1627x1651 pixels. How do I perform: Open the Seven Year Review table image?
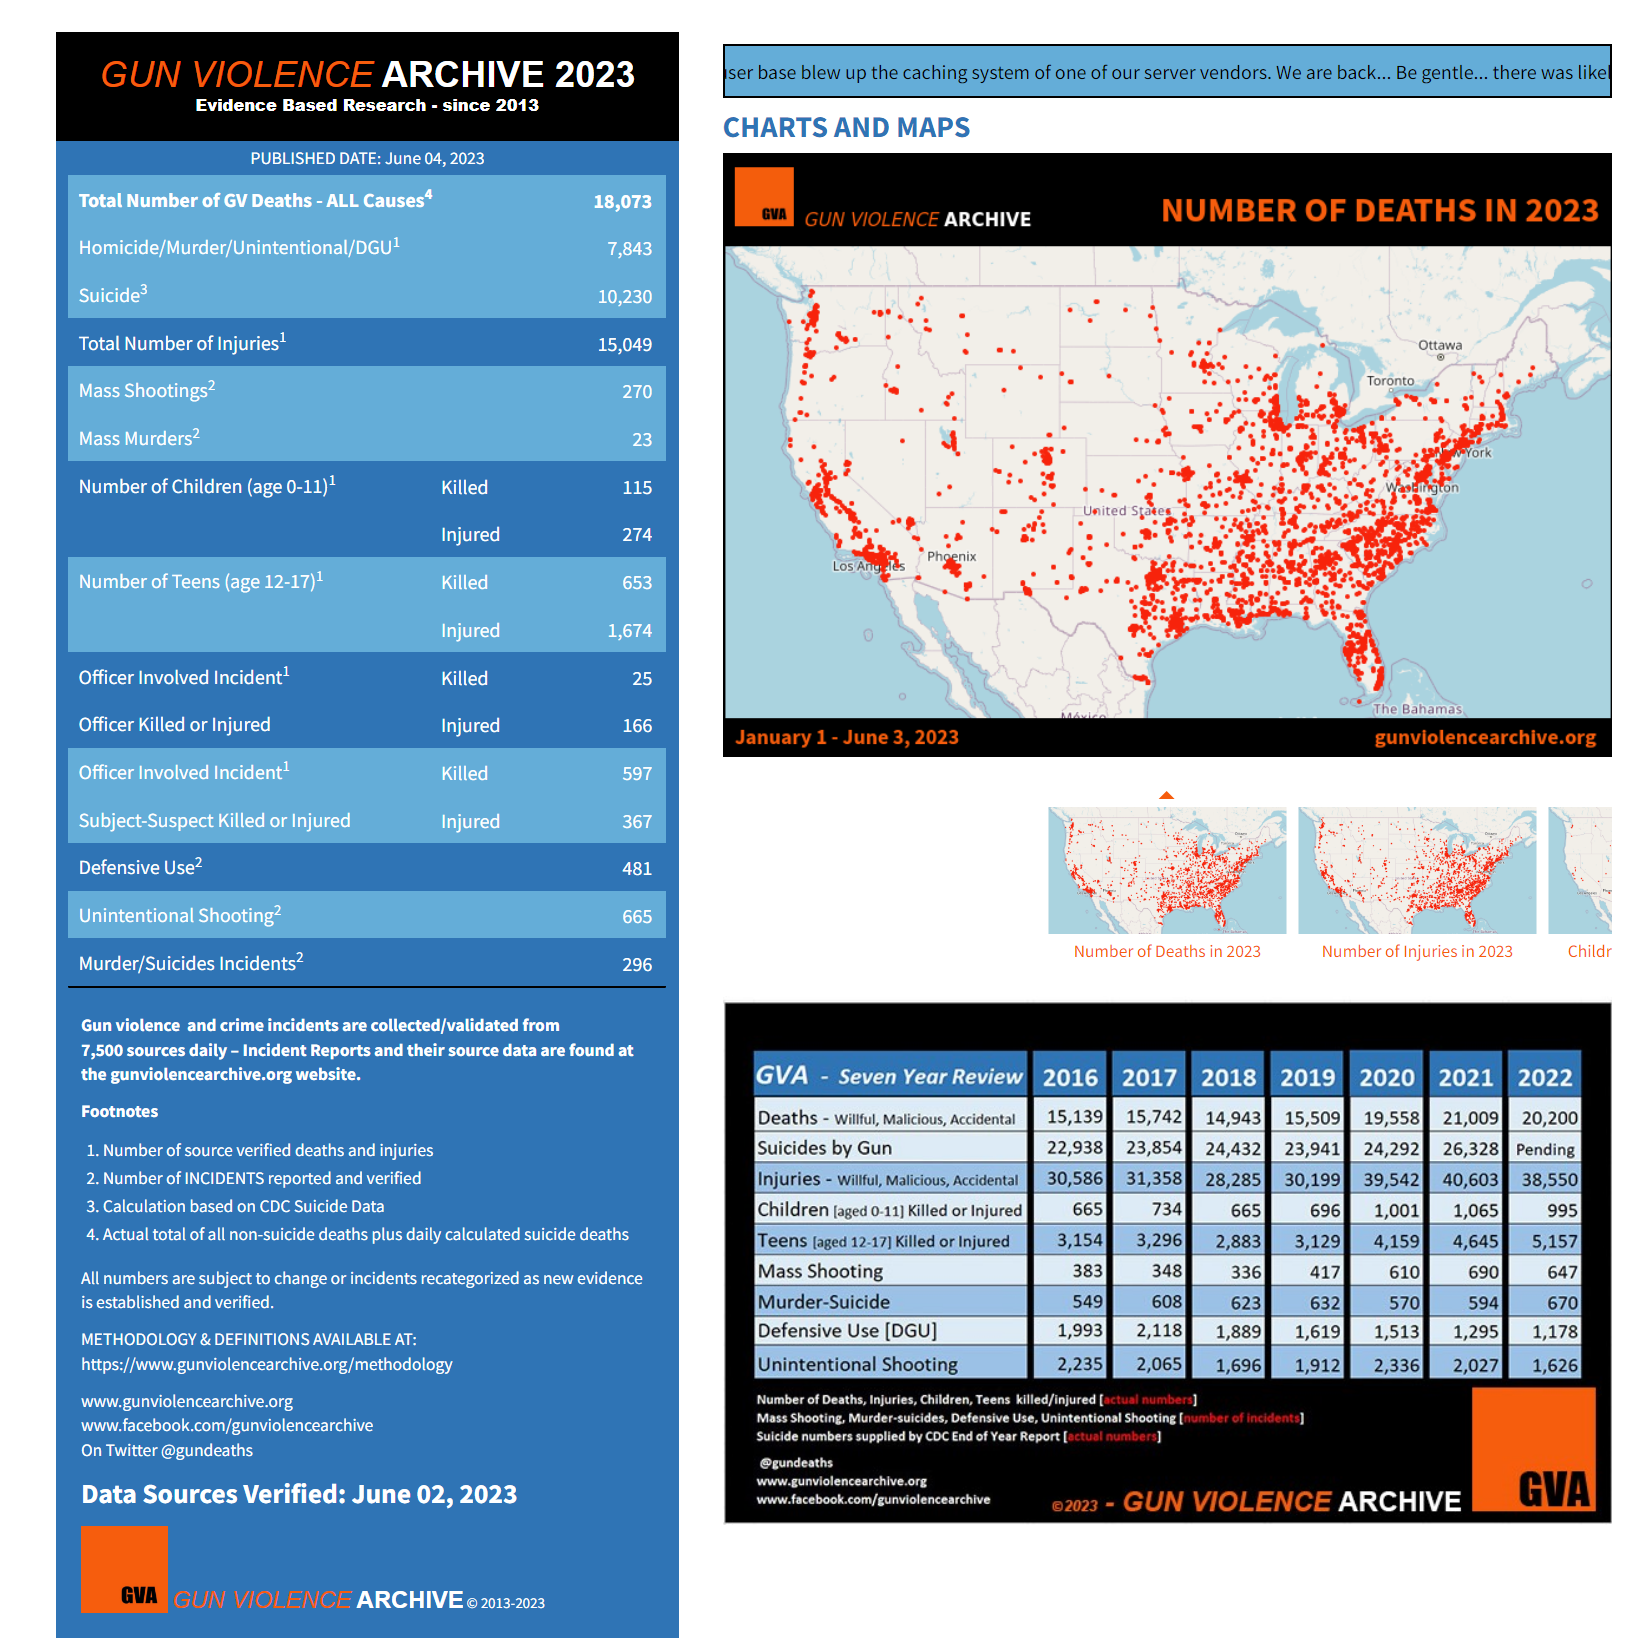point(1167,1263)
